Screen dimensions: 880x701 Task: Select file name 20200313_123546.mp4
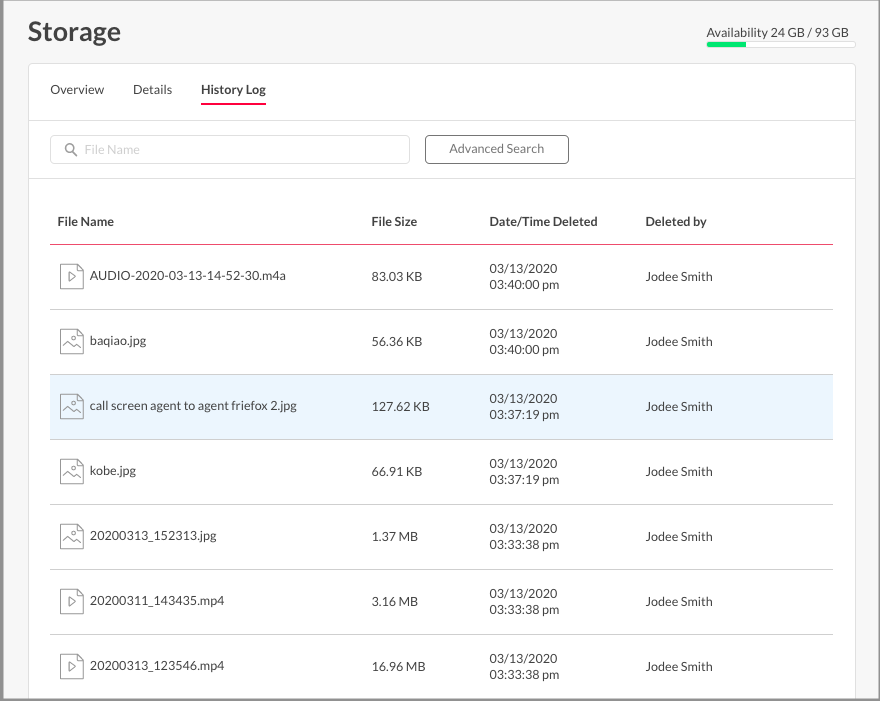coord(157,666)
